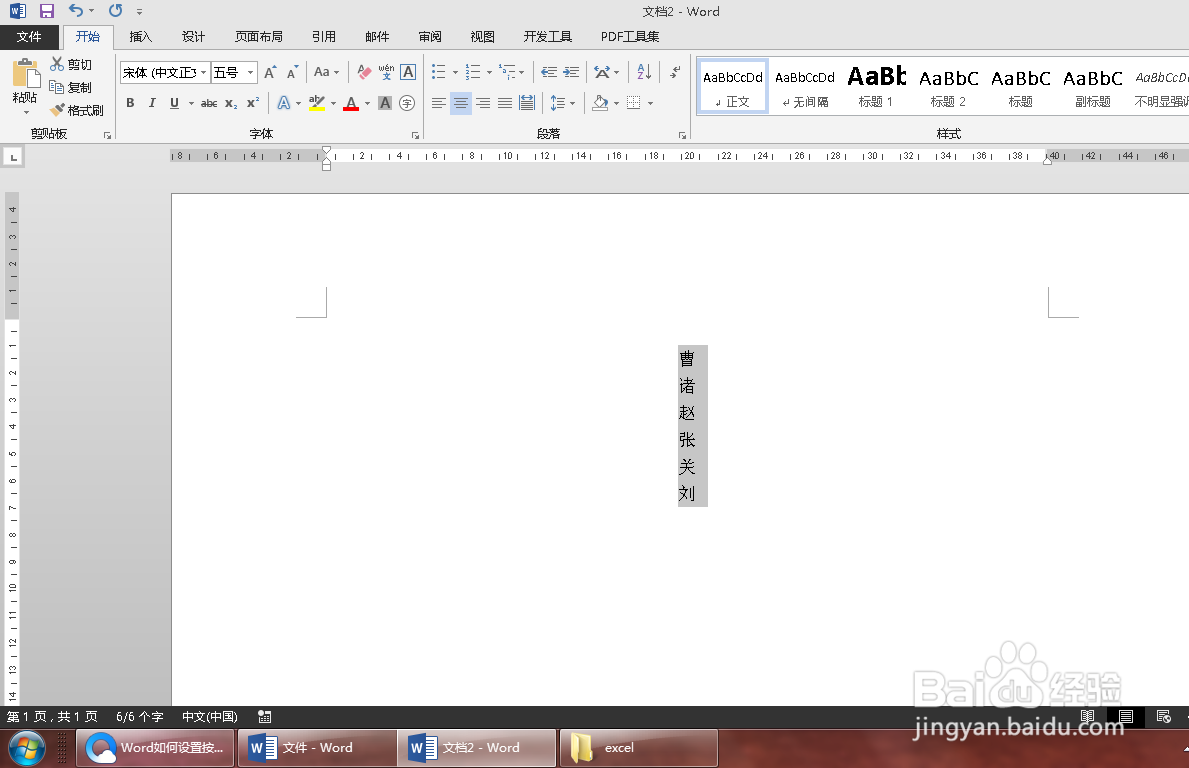
Task: Increase the font size (grow font)
Action: pyautogui.click(x=270, y=72)
